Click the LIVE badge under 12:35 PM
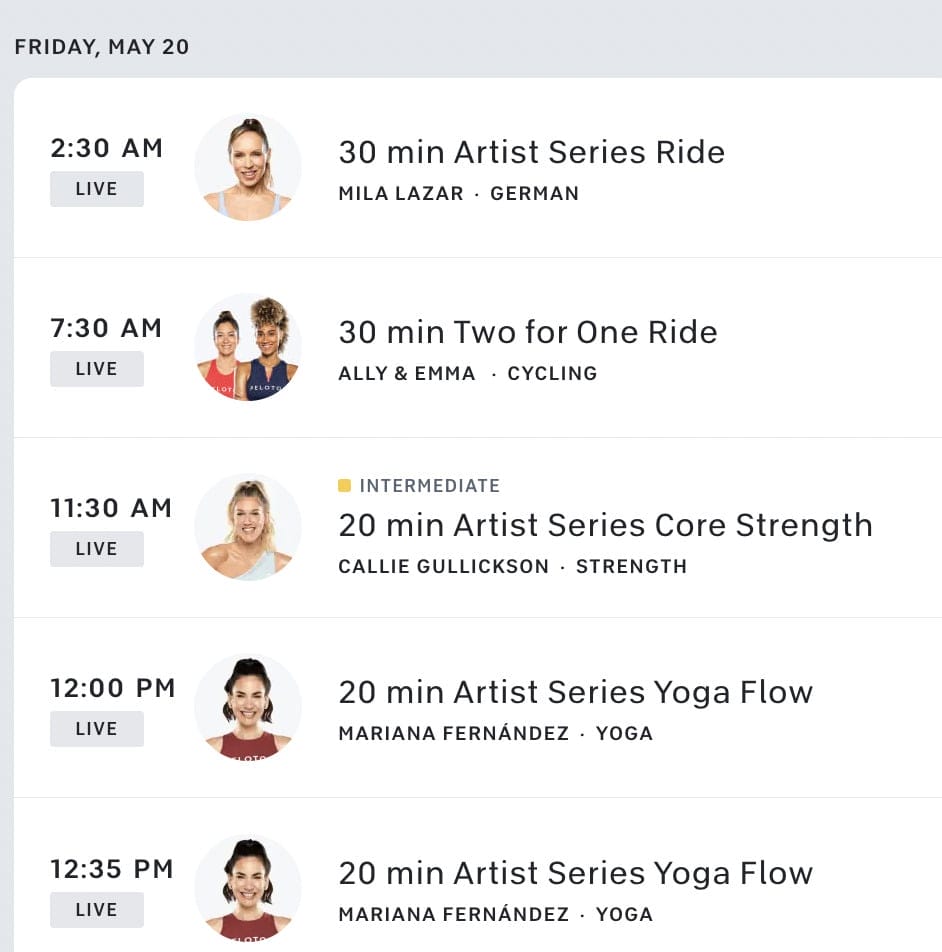The height and width of the screenshot is (952, 942). (x=97, y=910)
